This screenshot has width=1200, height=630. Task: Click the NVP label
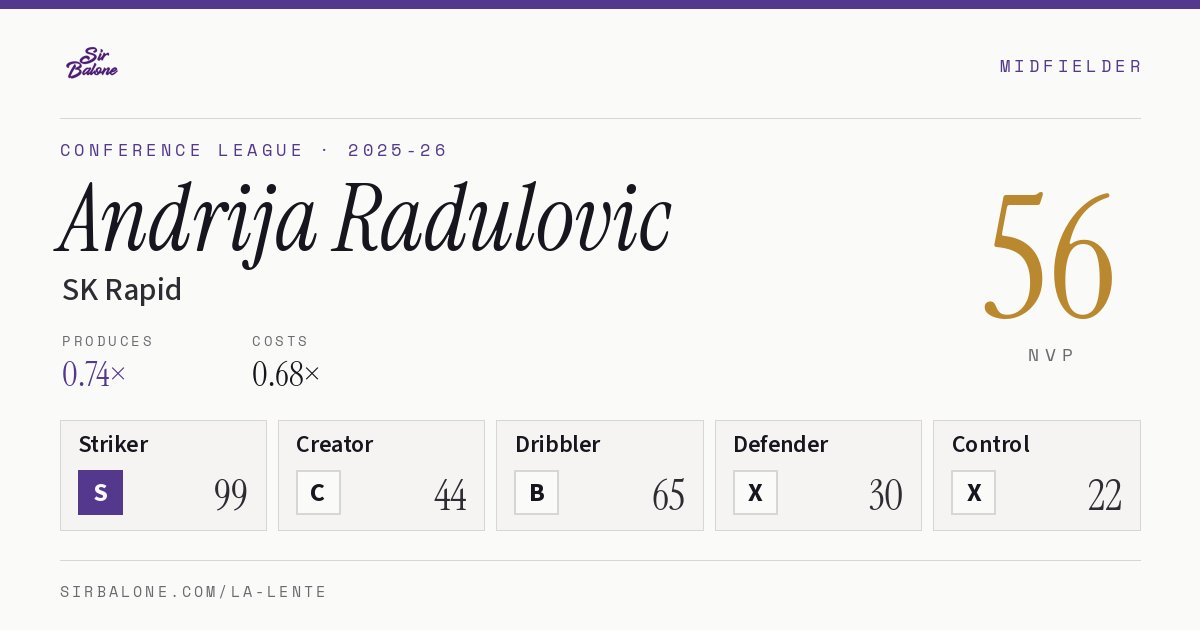click(x=1052, y=355)
